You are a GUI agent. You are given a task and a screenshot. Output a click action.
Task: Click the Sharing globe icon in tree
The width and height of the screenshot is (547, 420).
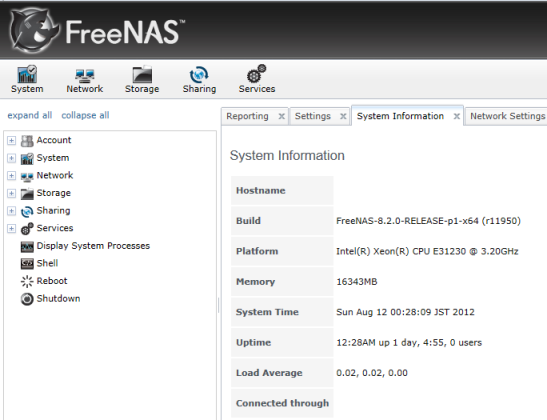[27, 211]
